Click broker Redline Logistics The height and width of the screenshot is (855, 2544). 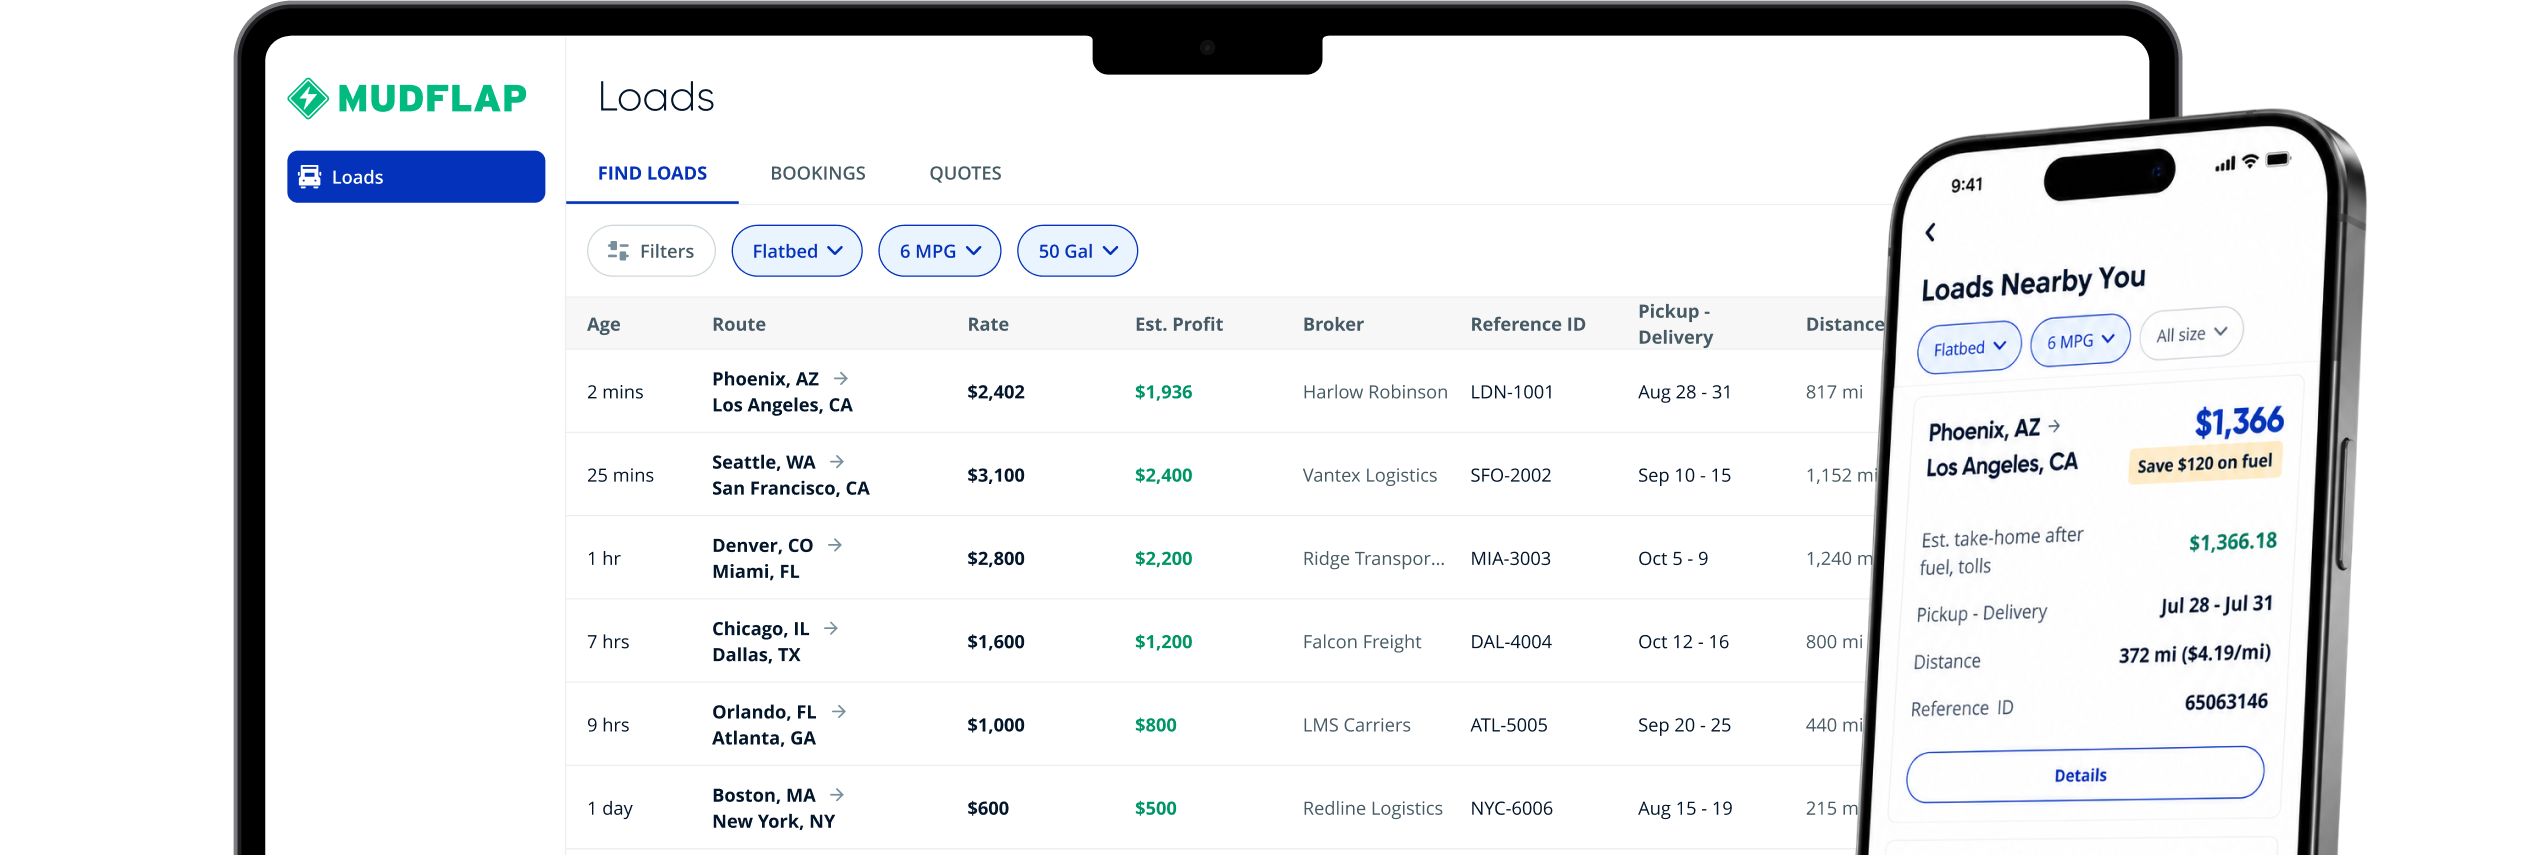point(1373,808)
